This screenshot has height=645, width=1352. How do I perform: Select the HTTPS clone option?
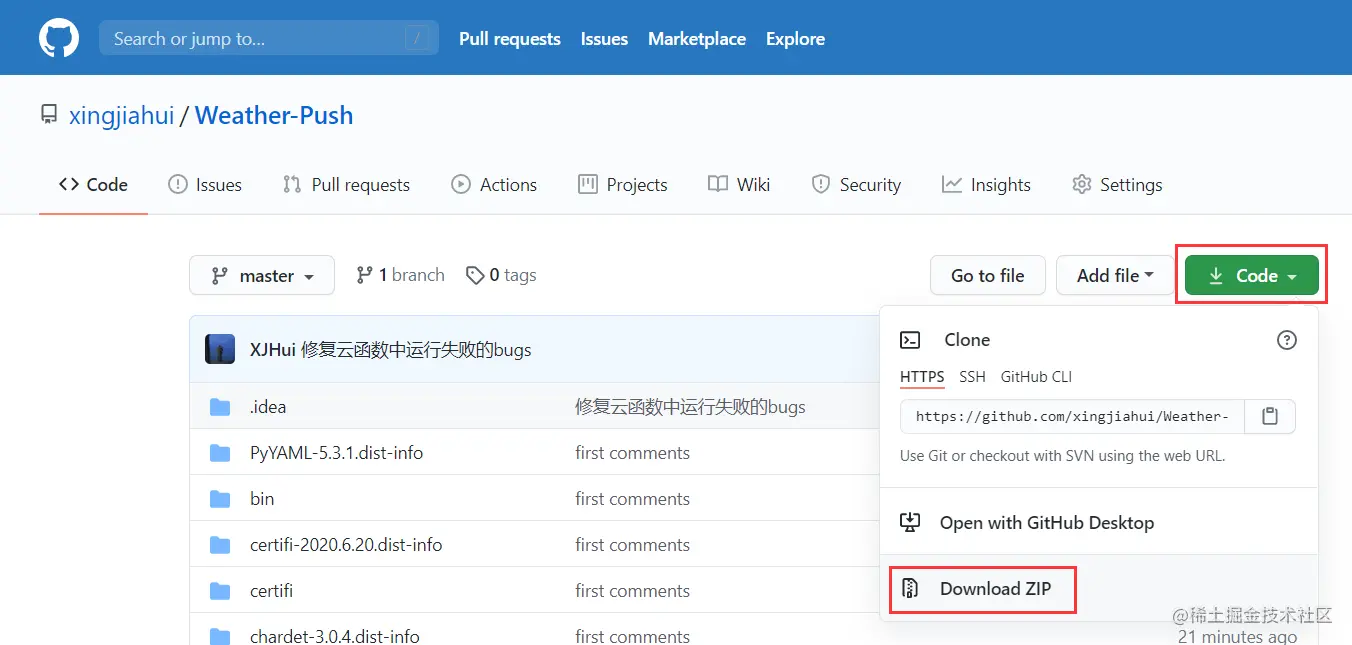[x=922, y=377]
